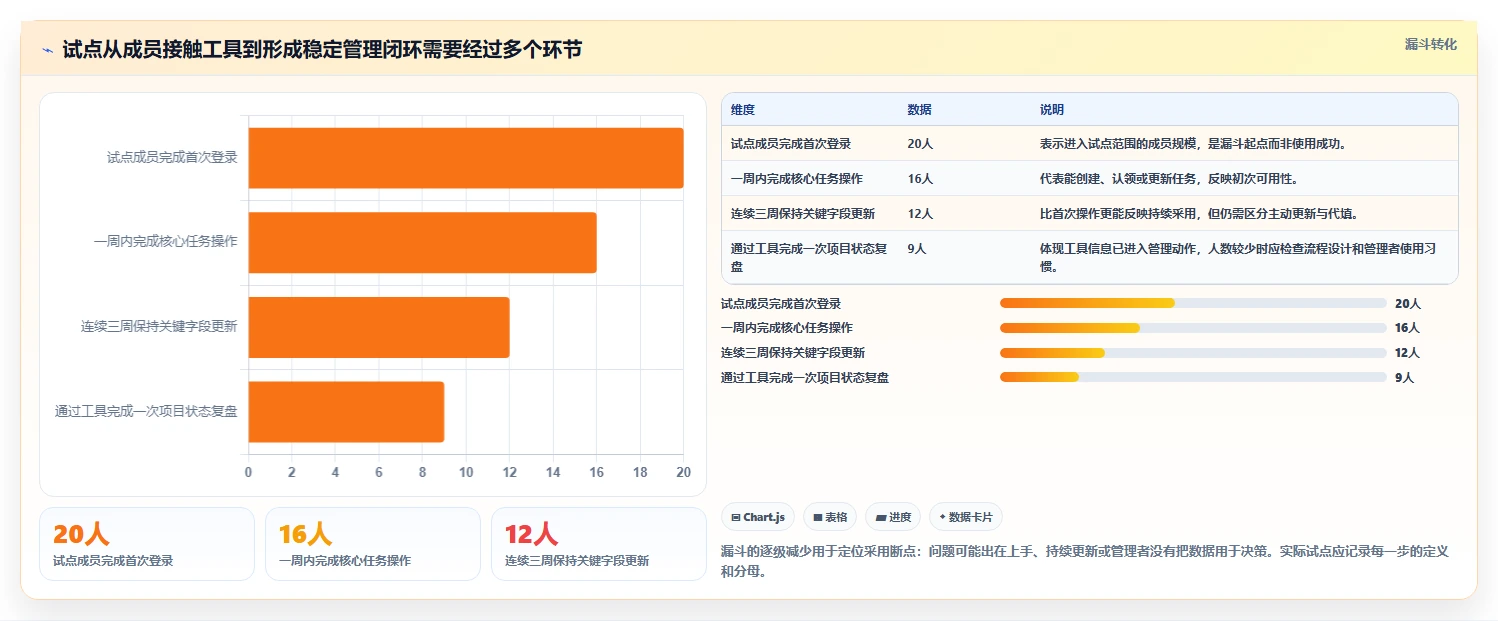This screenshot has width=1498, height=621.
Task: Click the chart bar for 通过工具完成一次项目状态复盘
Action: [346, 411]
